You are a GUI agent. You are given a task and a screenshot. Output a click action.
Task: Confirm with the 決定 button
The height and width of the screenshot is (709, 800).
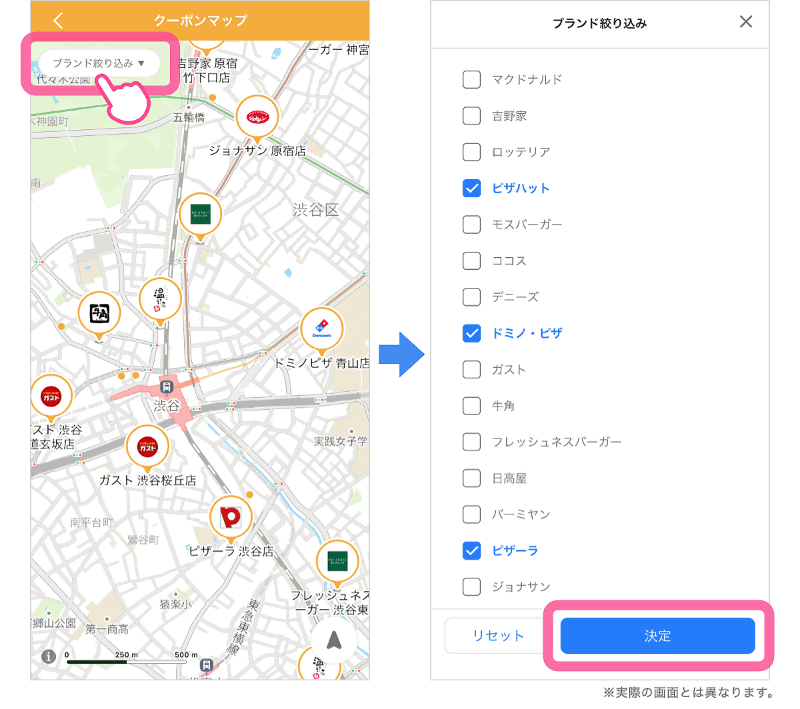tap(657, 636)
